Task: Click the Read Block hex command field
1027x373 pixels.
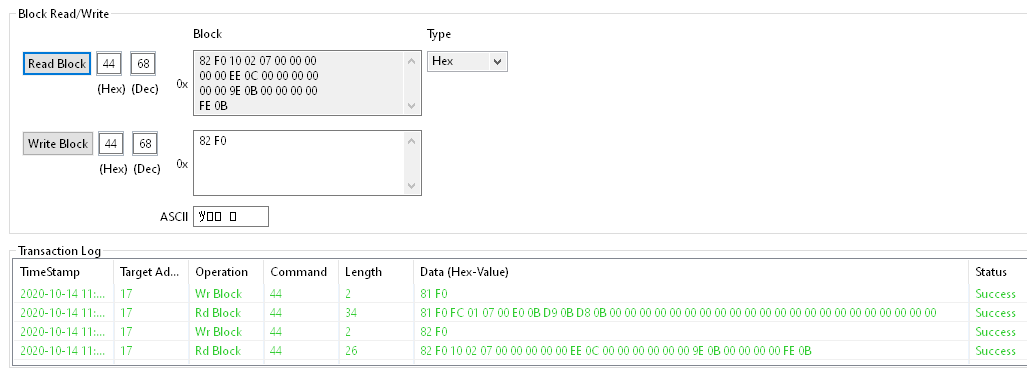Action: (x=109, y=64)
